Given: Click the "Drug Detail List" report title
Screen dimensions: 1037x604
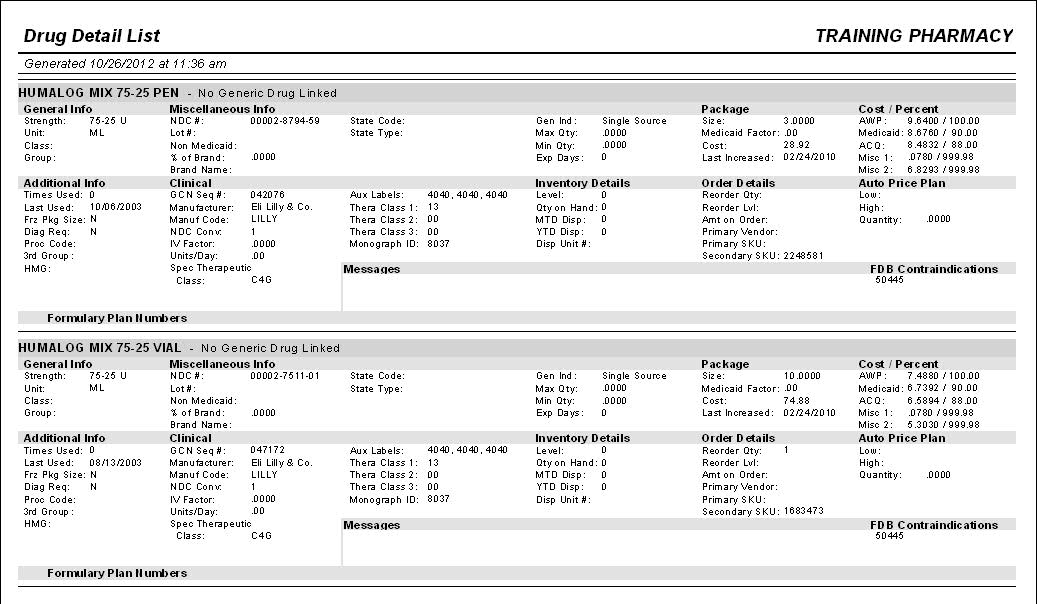Looking at the screenshot, I should 92,36.
